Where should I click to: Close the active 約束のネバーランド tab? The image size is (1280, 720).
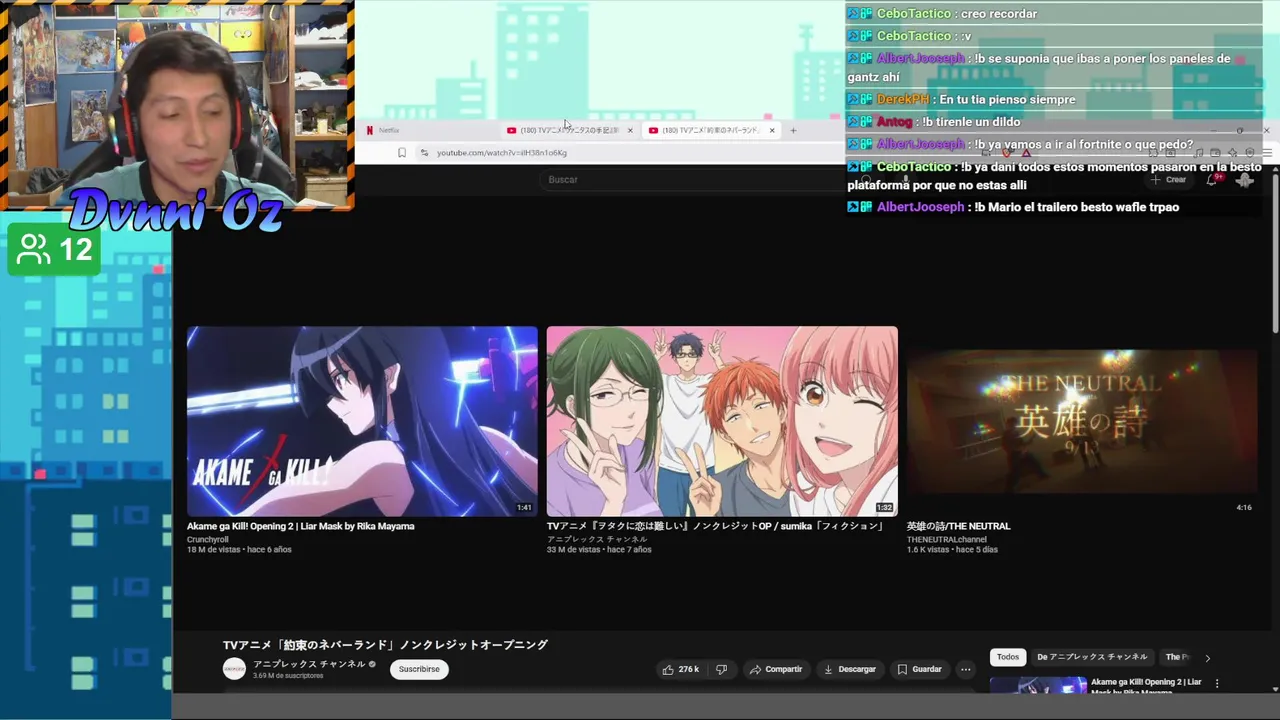click(772, 130)
